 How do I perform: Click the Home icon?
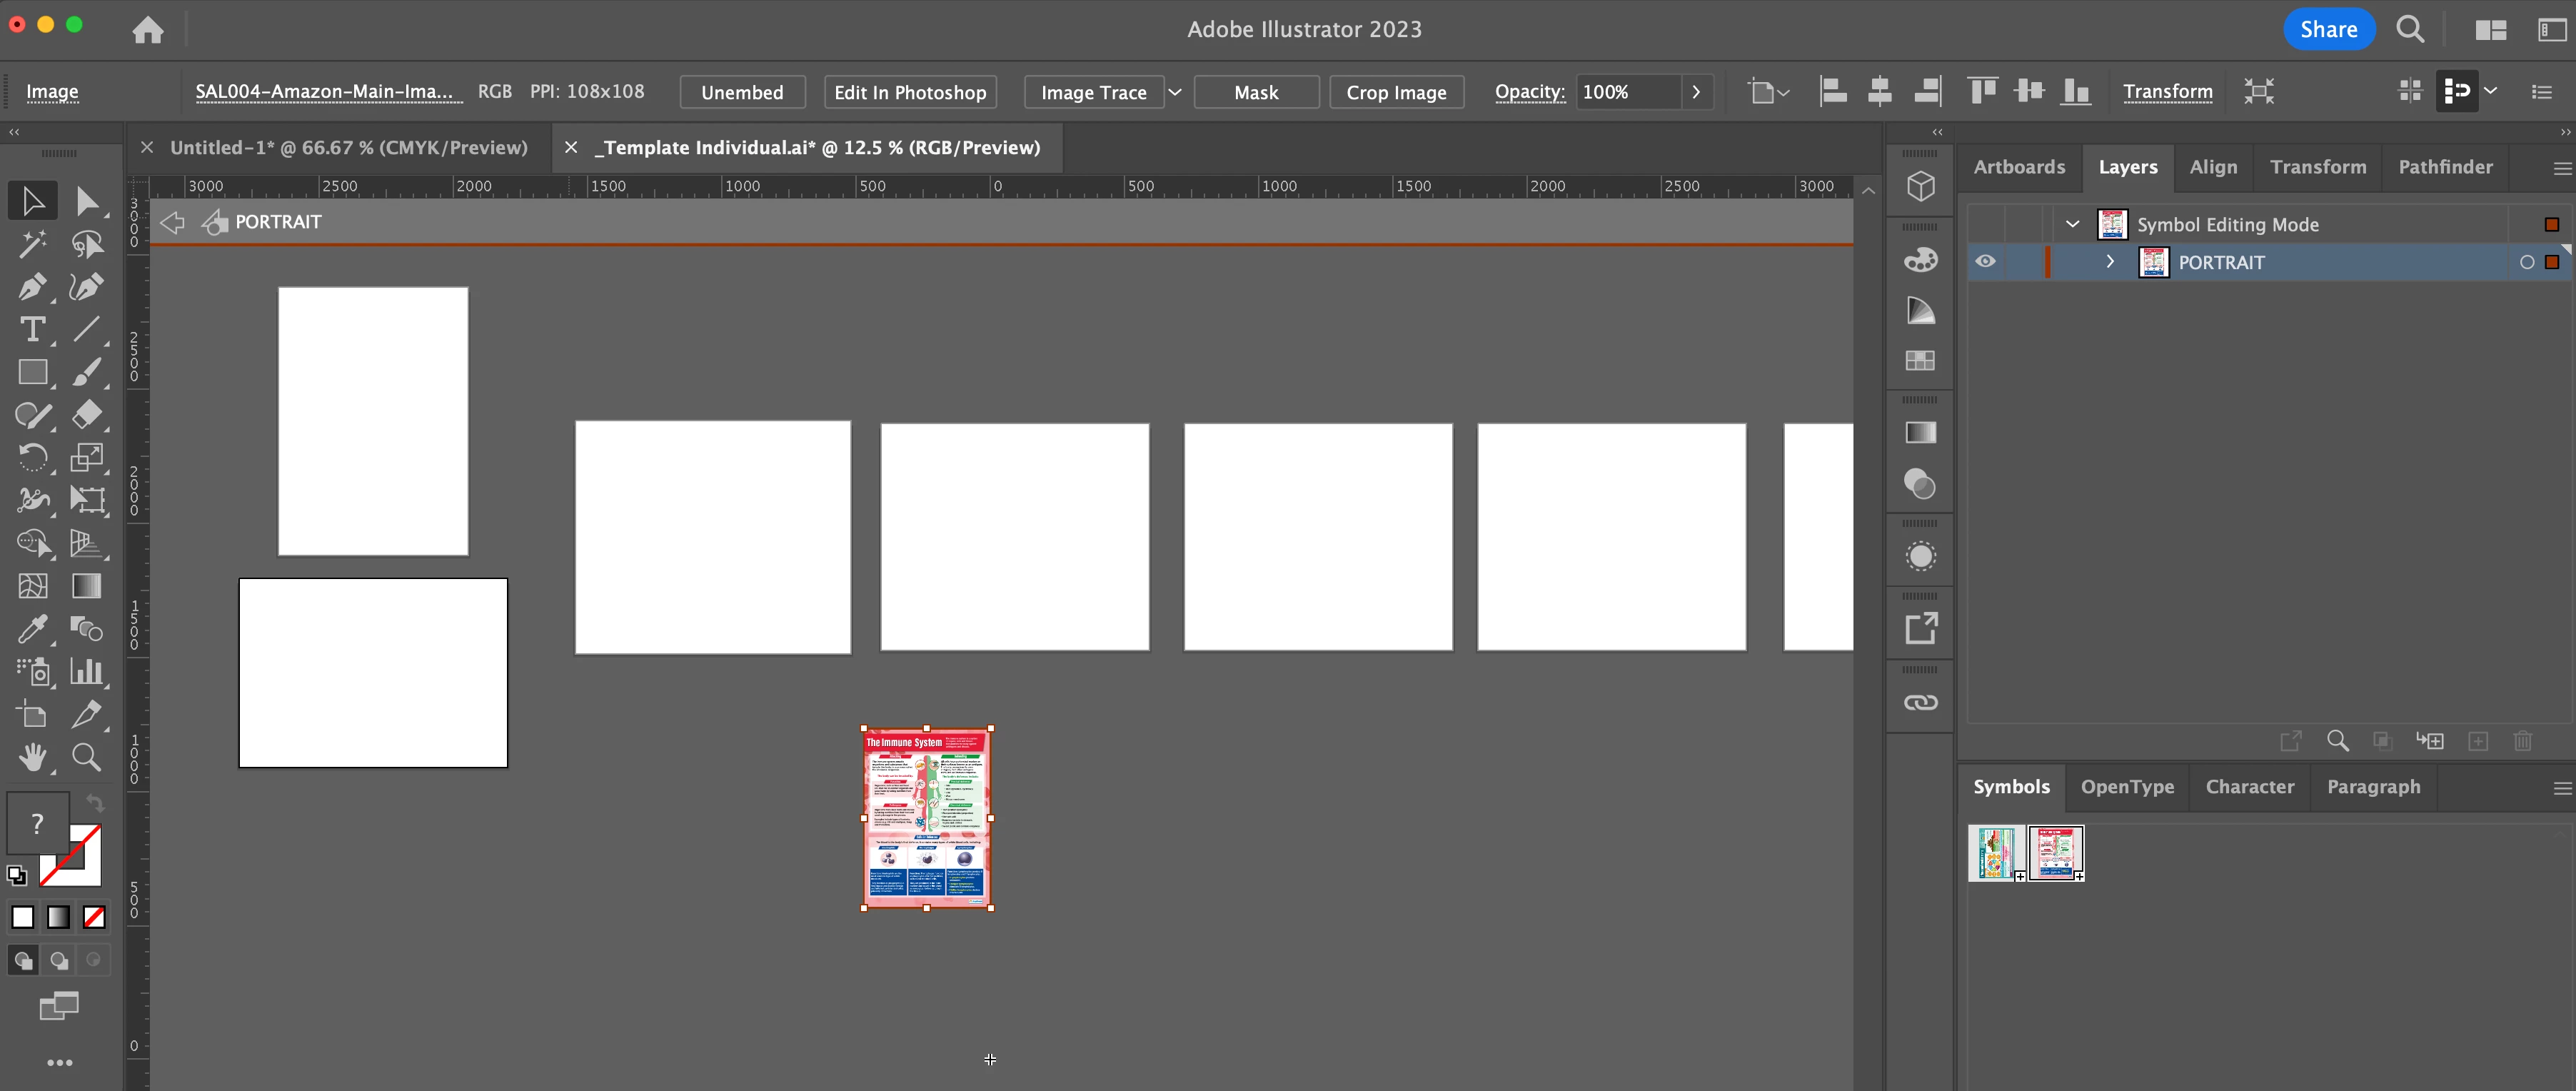click(148, 30)
